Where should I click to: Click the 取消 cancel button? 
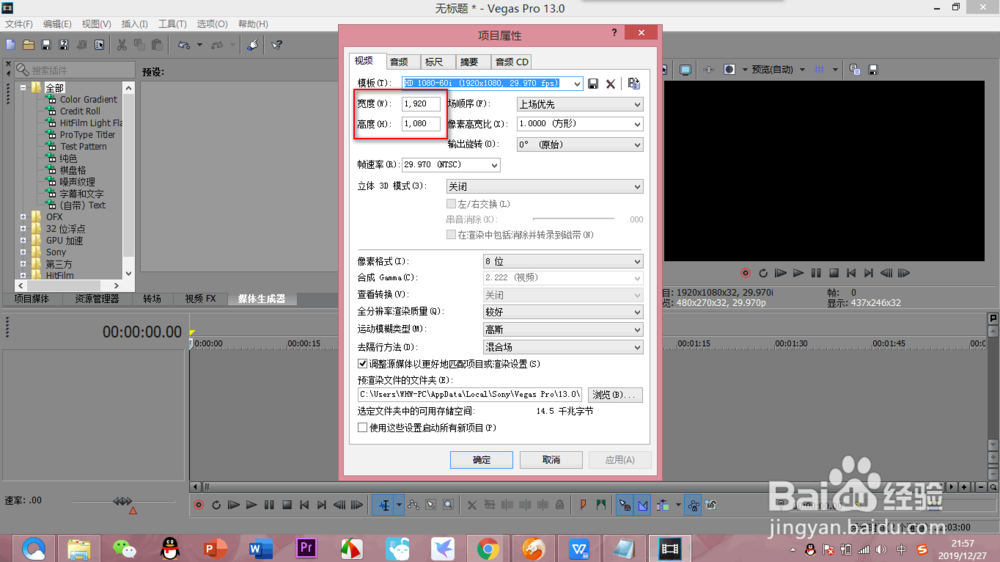coord(551,460)
